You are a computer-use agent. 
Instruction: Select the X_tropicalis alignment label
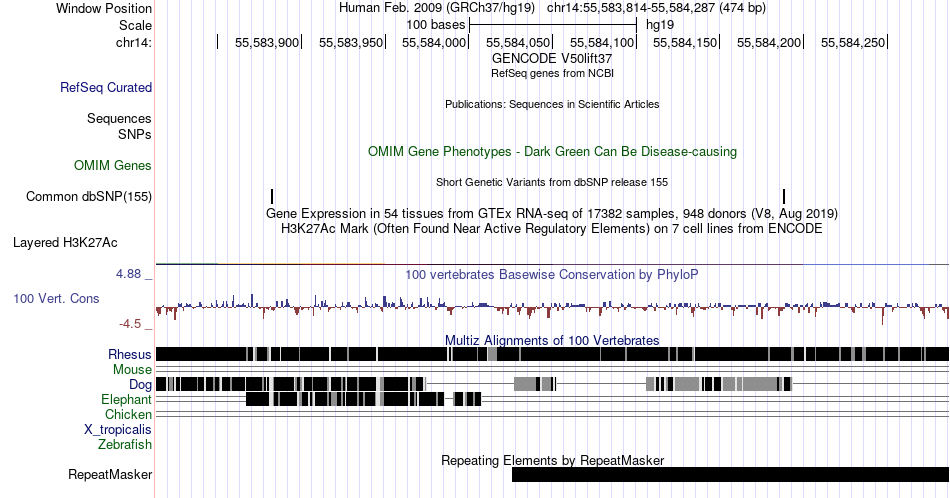click(118, 429)
